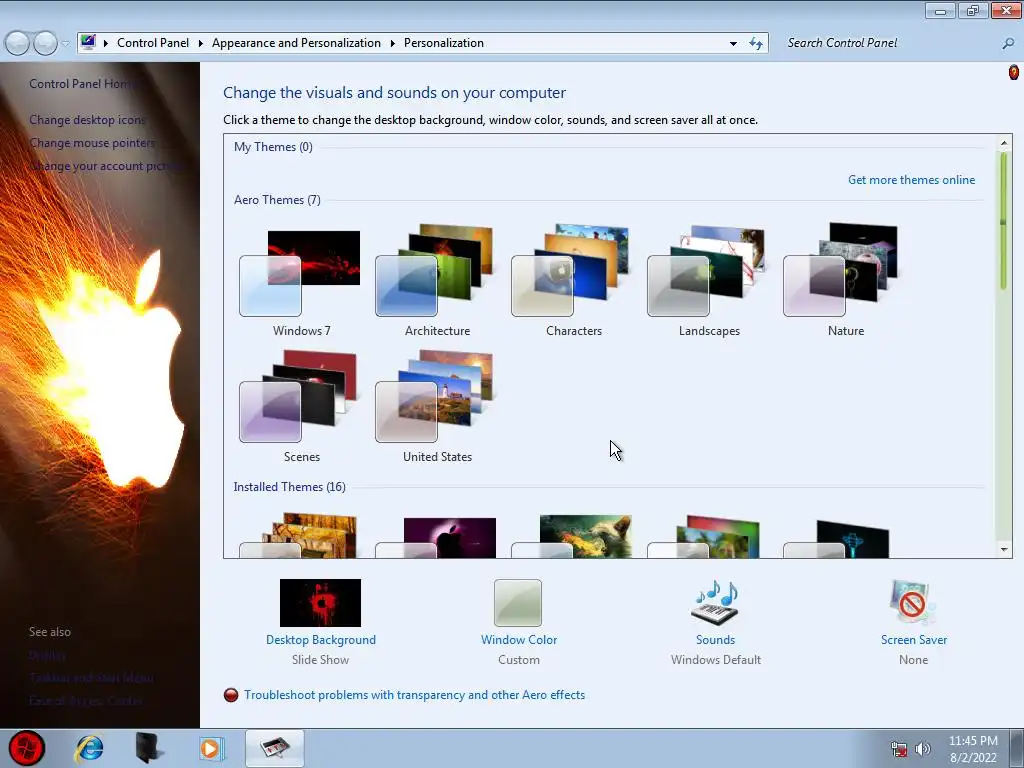The height and width of the screenshot is (768, 1024).
Task: Open the recent pages dropdown arrow
Action: pyautogui.click(x=65, y=44)
